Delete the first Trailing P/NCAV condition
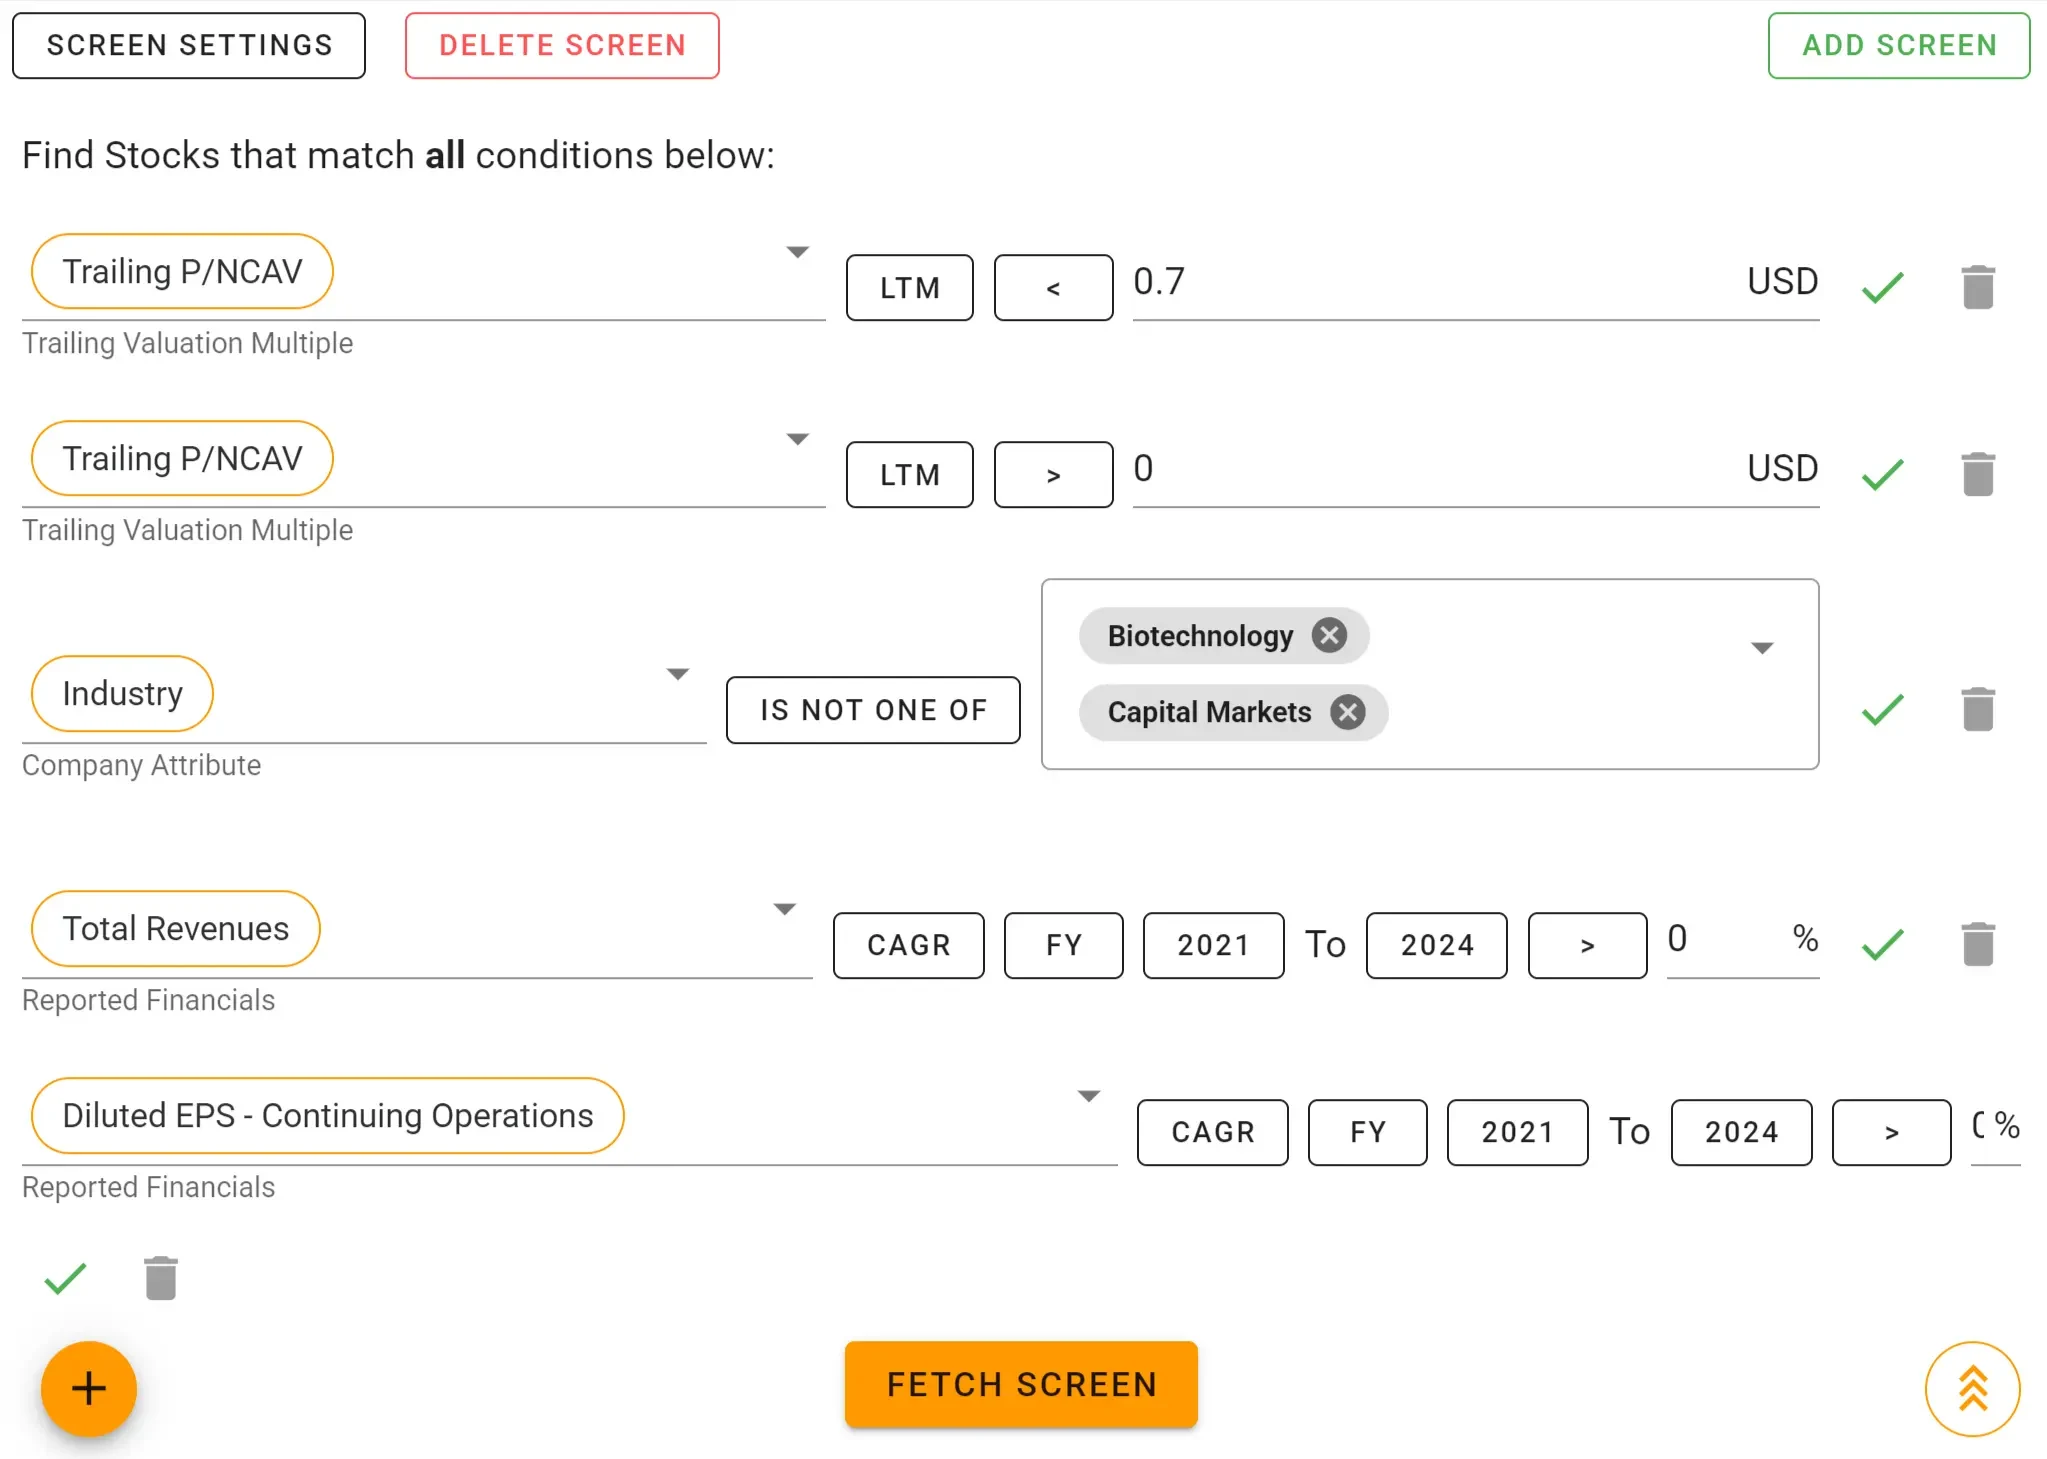This screenshot has height=1459, width=2047. tap(1977, 288)
